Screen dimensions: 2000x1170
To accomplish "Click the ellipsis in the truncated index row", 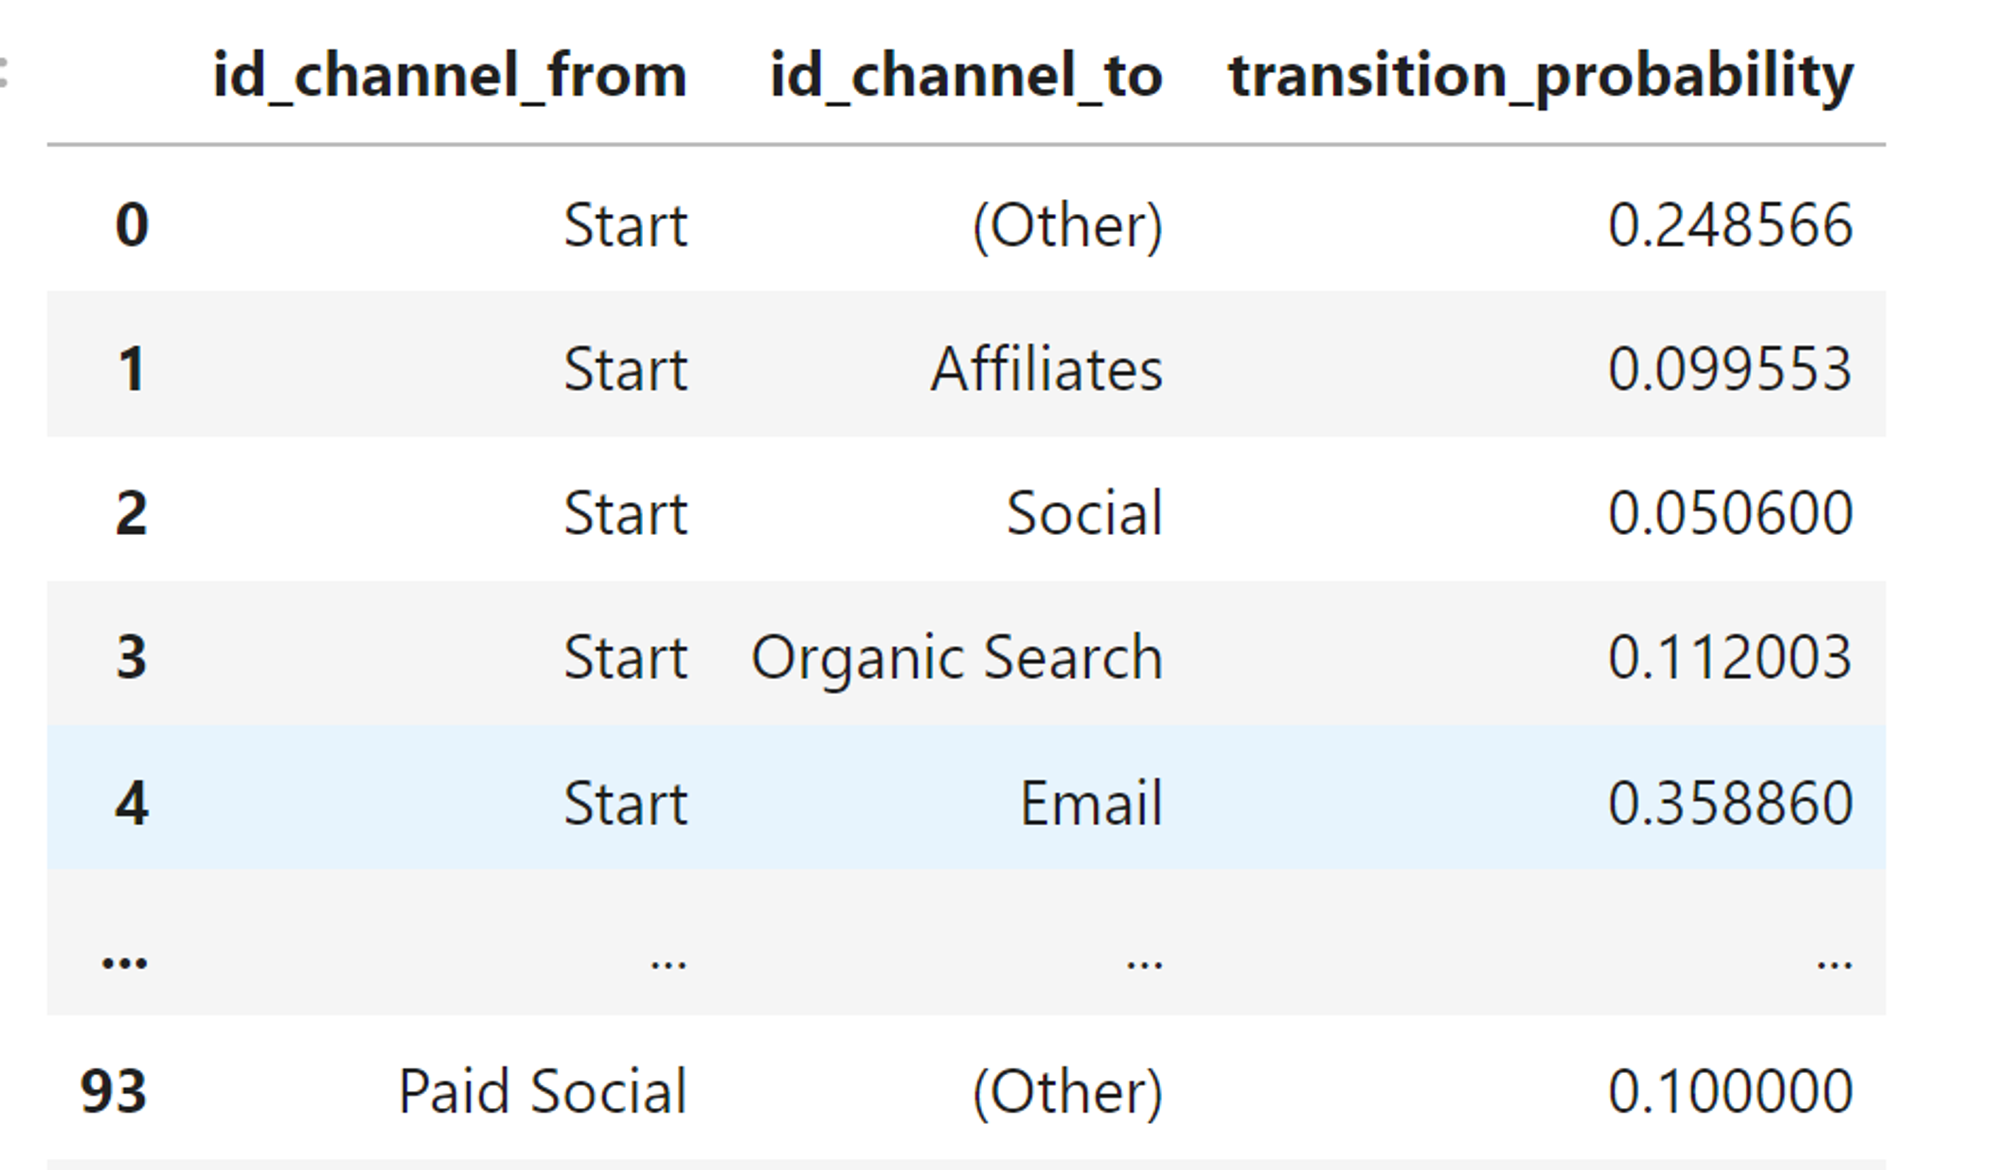I will coord(125,961).
